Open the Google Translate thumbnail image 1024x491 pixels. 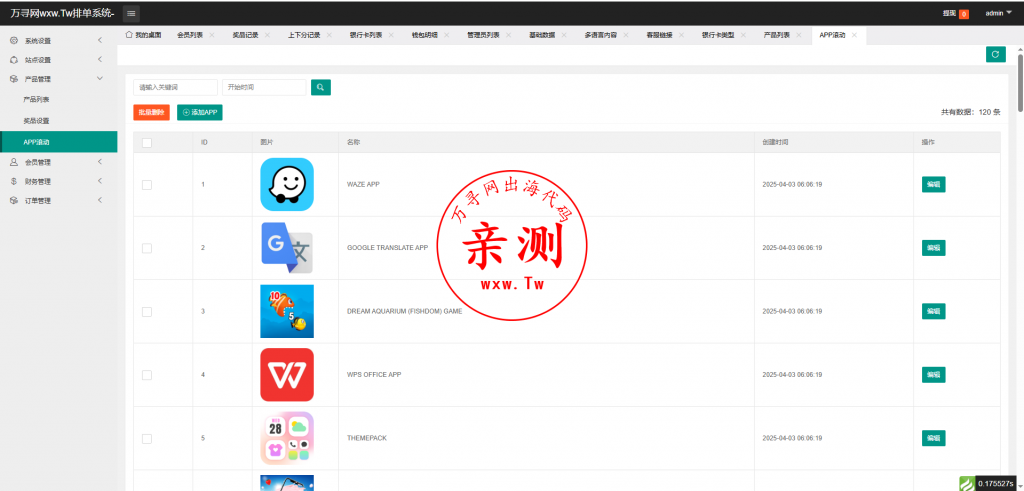pyautogui.click(x=287, y=247)
